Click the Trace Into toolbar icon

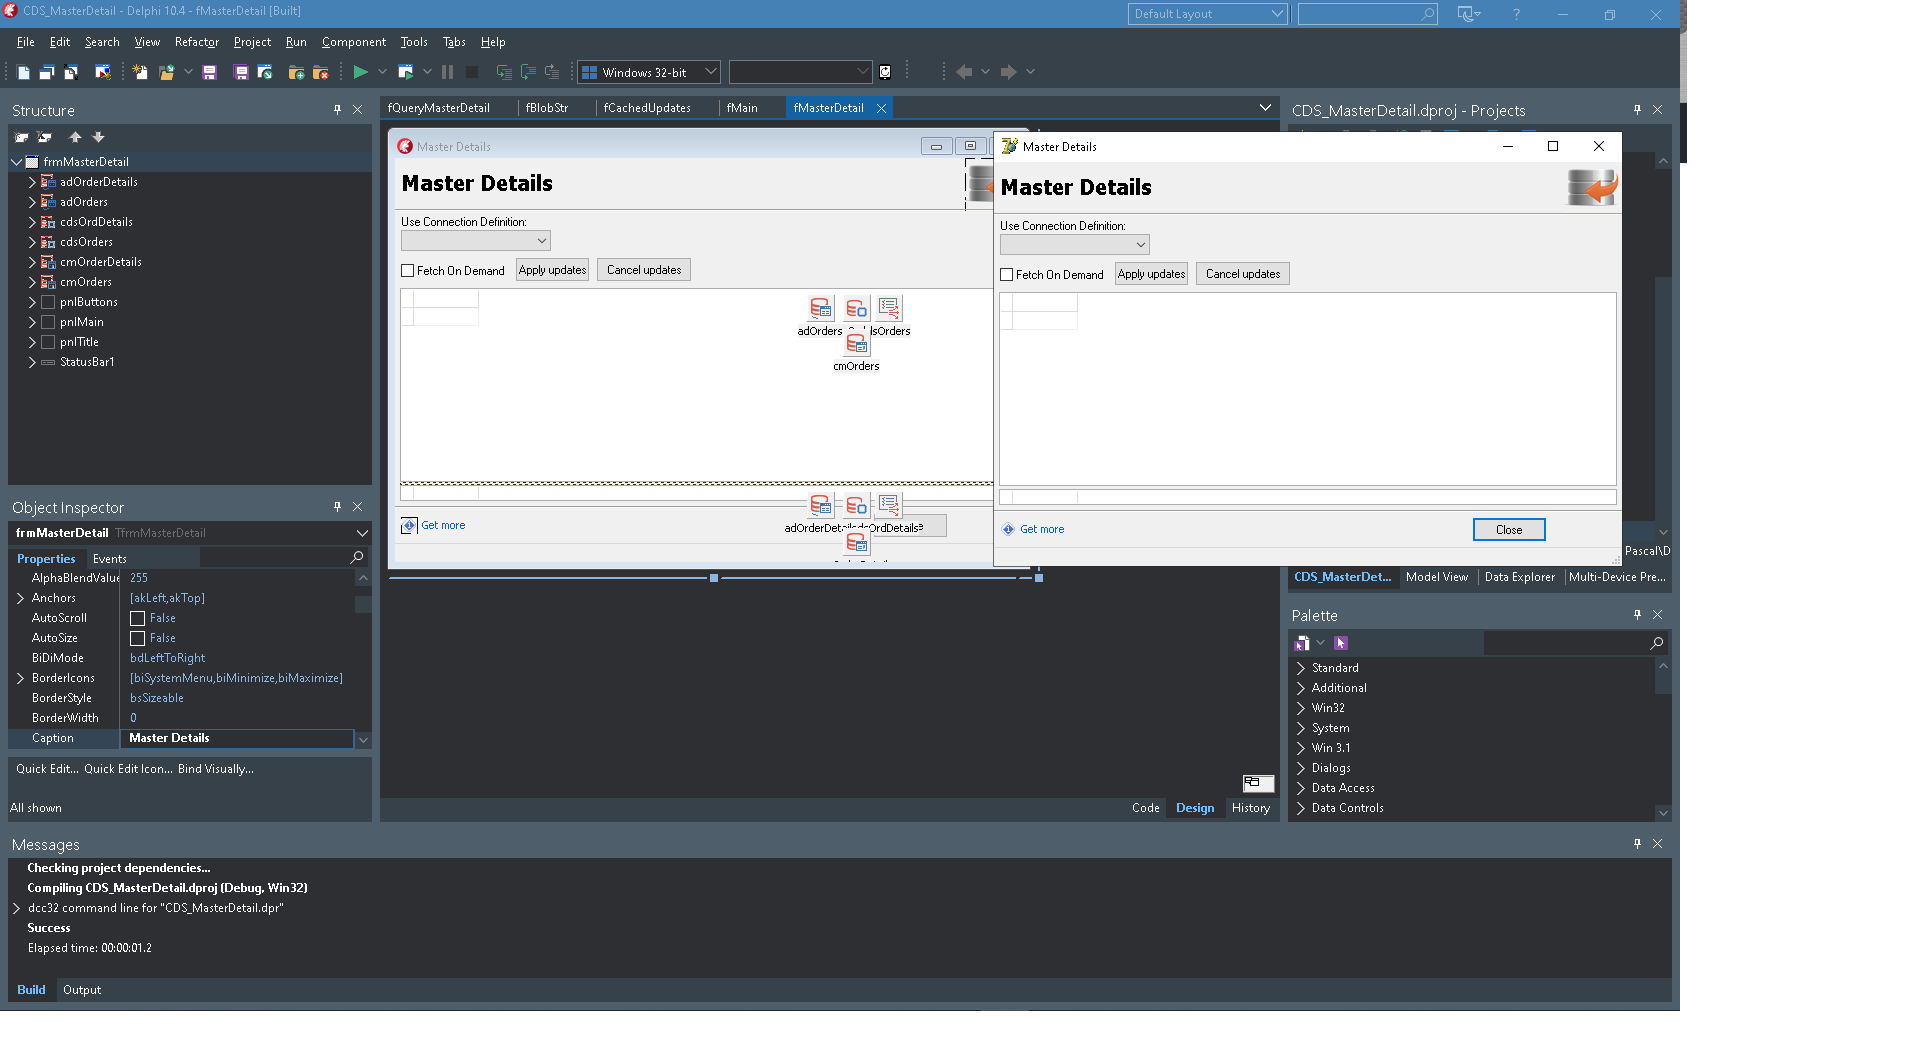tap(504, 72)
